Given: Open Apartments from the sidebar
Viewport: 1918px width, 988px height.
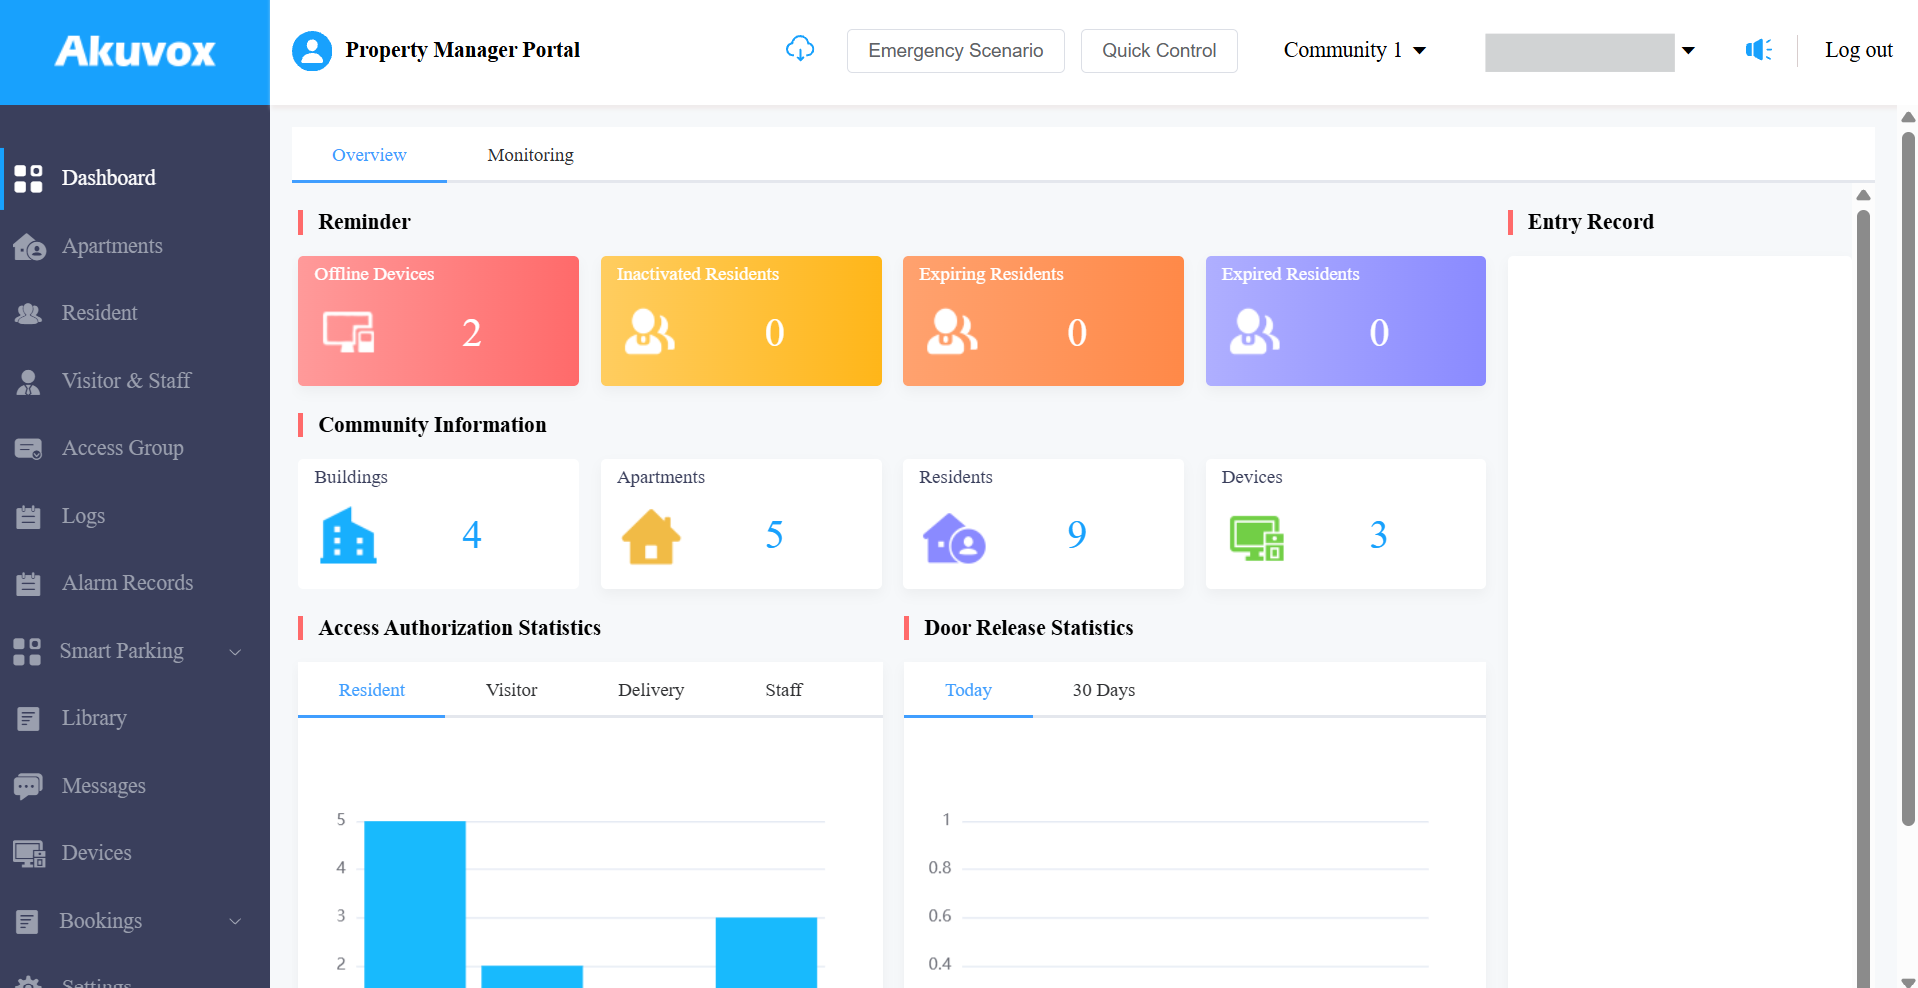Looking at the screenshot, I should [112, 246].
